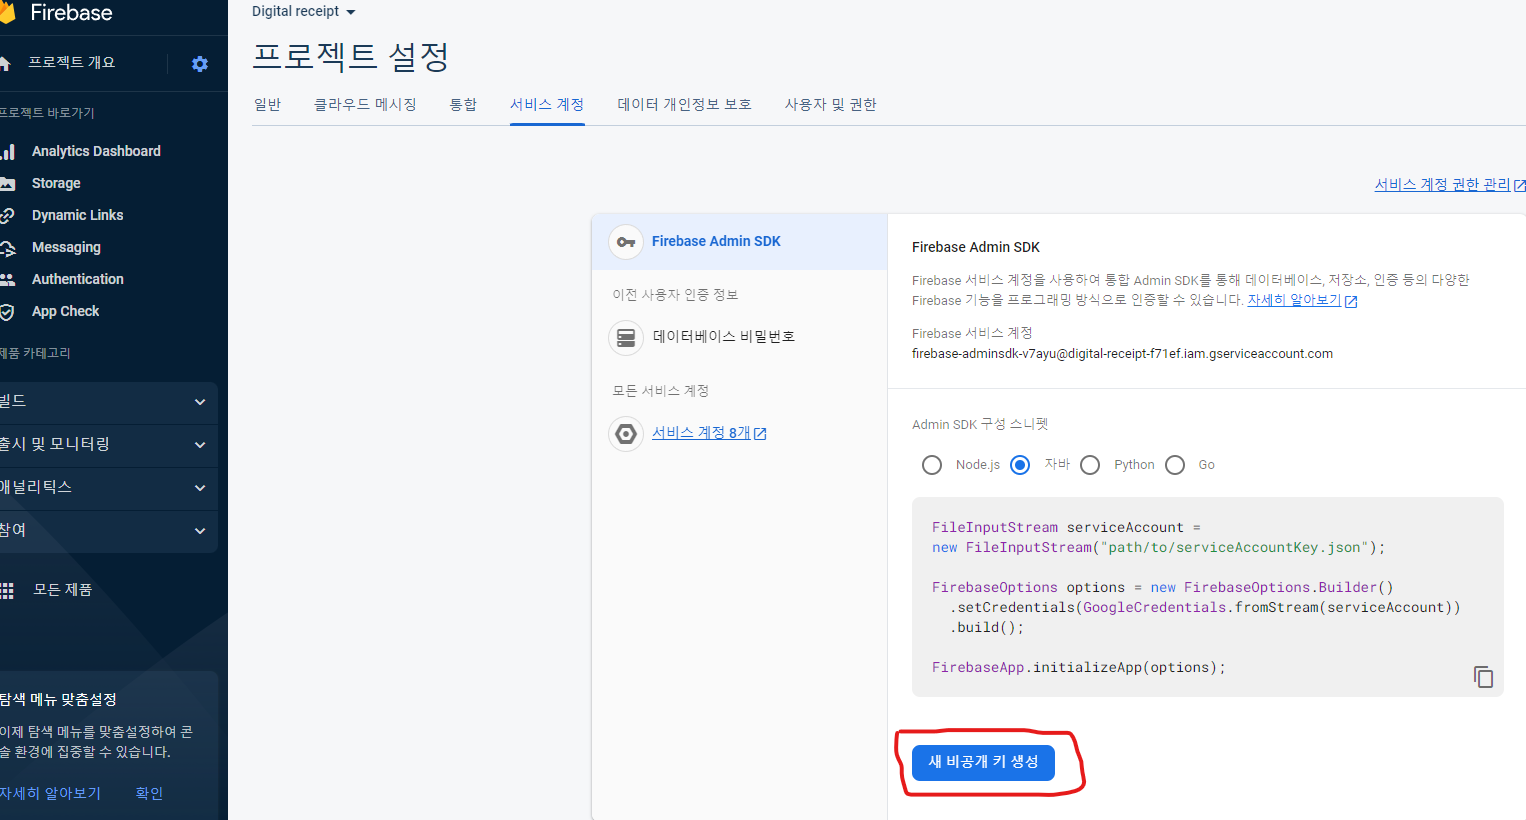Viewport: 1526px width, 820px height.
Task: Click the Dynamic Links chain icon
Action: coord(7,215)
